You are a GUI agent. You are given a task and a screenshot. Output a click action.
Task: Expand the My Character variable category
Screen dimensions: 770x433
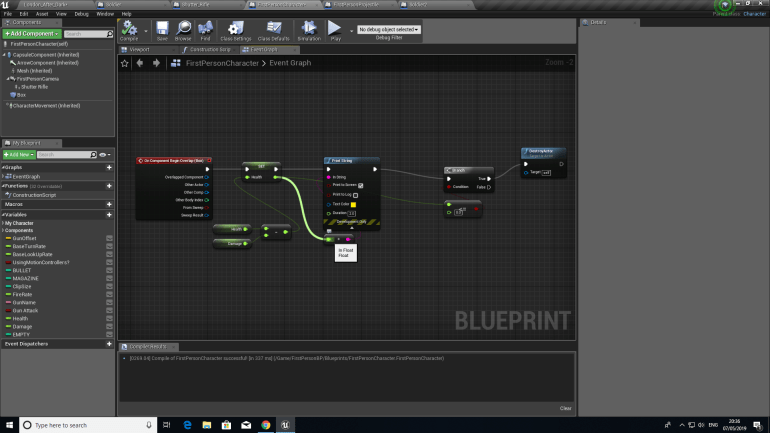click(3, 223)
